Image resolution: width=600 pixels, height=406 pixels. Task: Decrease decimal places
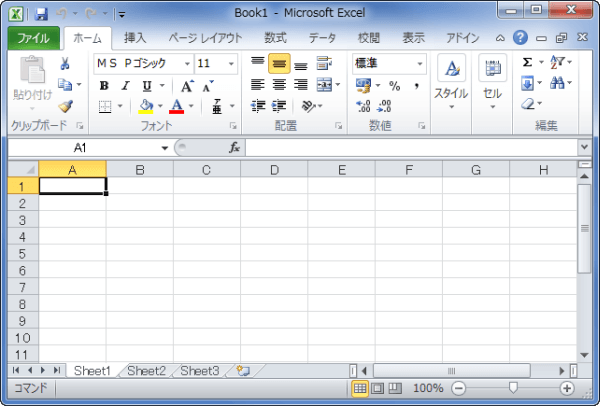(x=384, y=106)
